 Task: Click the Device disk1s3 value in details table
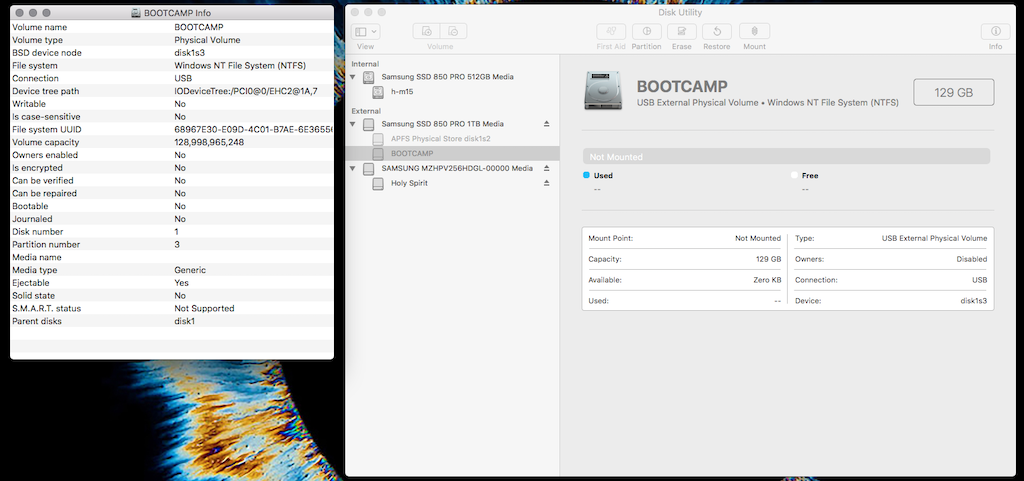coord(974,301)
